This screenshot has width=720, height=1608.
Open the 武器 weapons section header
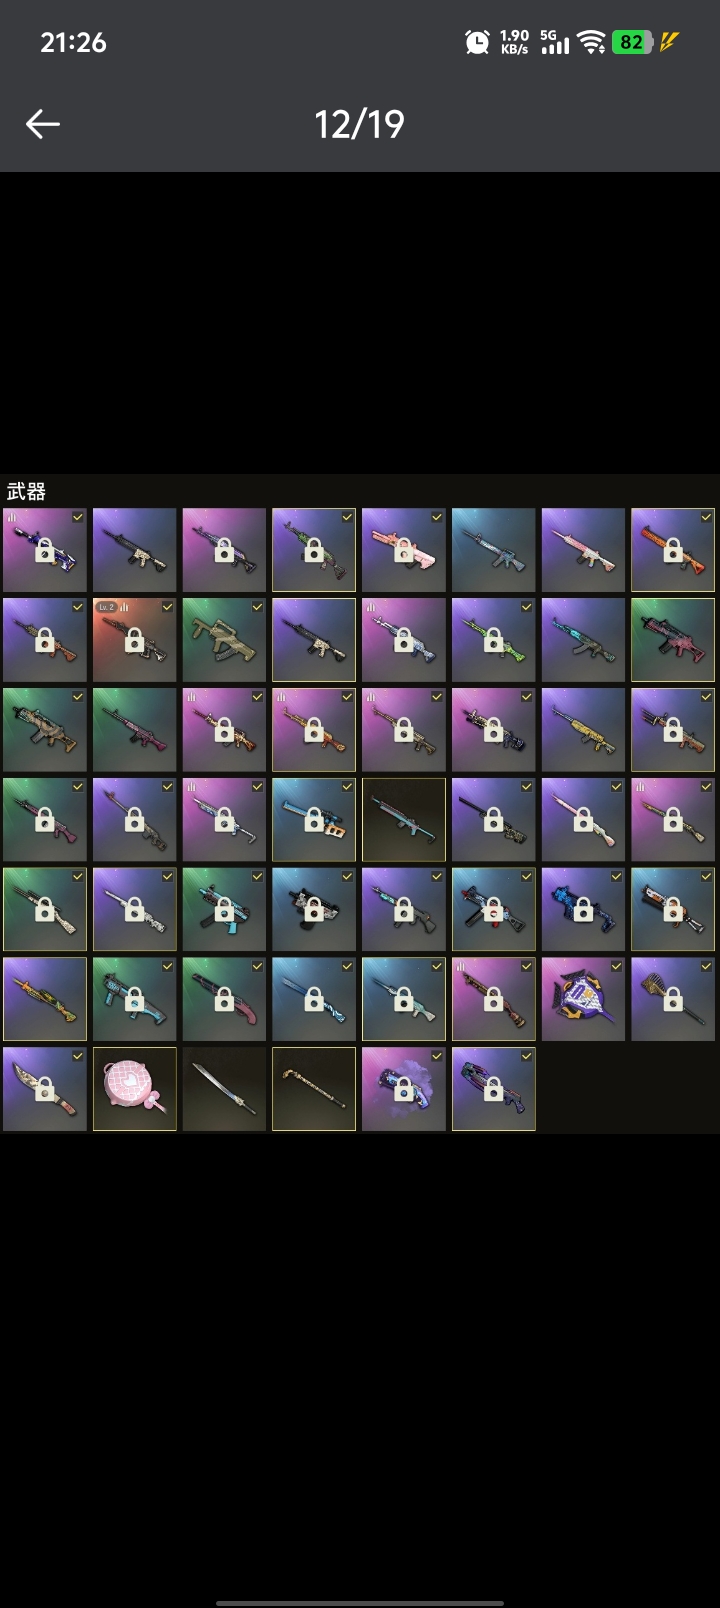(x=27, y=491)
